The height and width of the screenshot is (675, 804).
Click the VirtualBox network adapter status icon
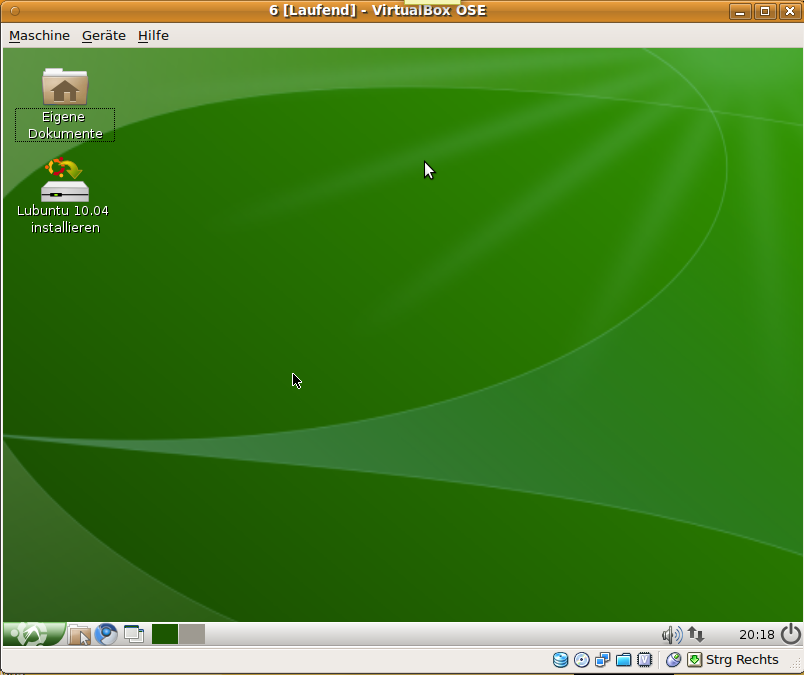click(602, 660)
